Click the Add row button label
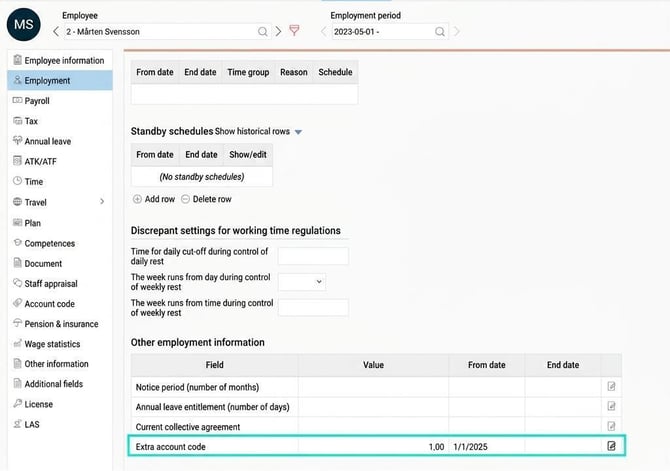 pyautogui.click(x=159, y=199)
